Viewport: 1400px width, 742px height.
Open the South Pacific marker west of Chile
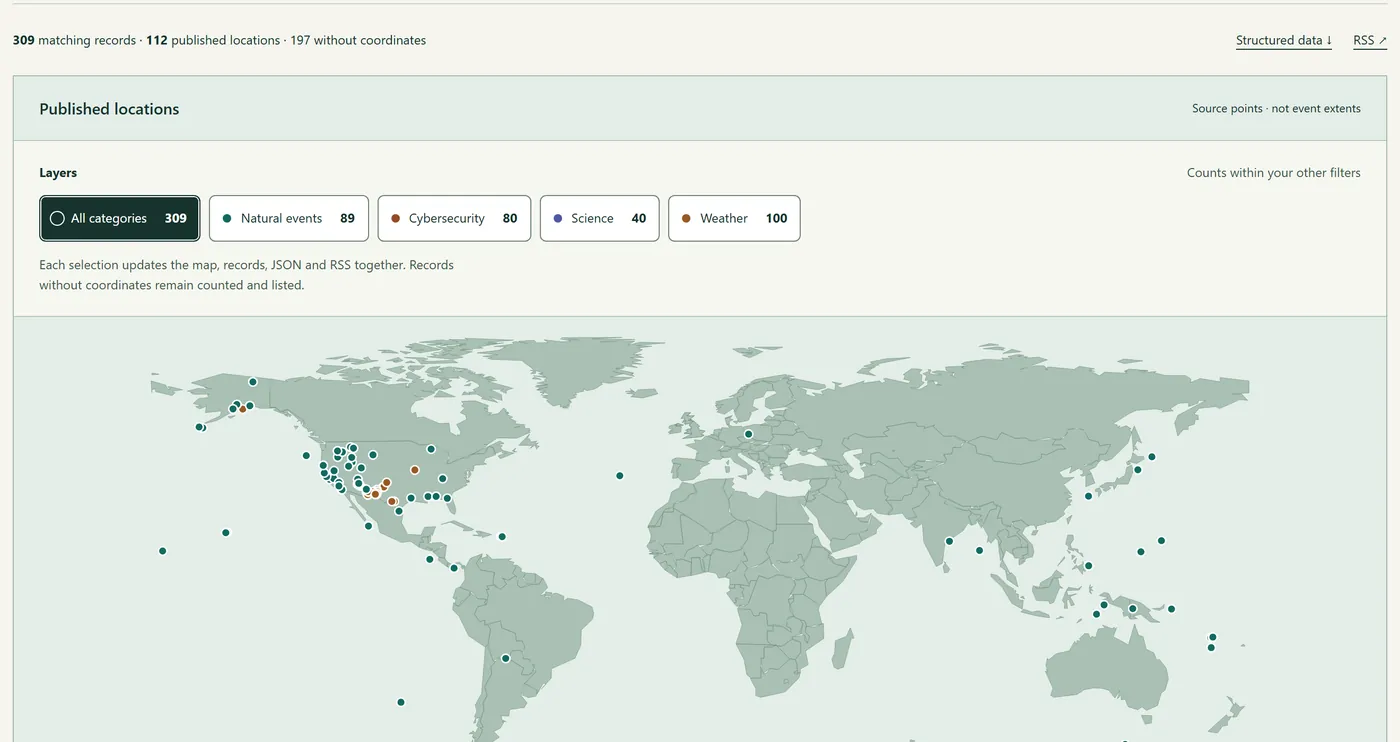(401, 702)
